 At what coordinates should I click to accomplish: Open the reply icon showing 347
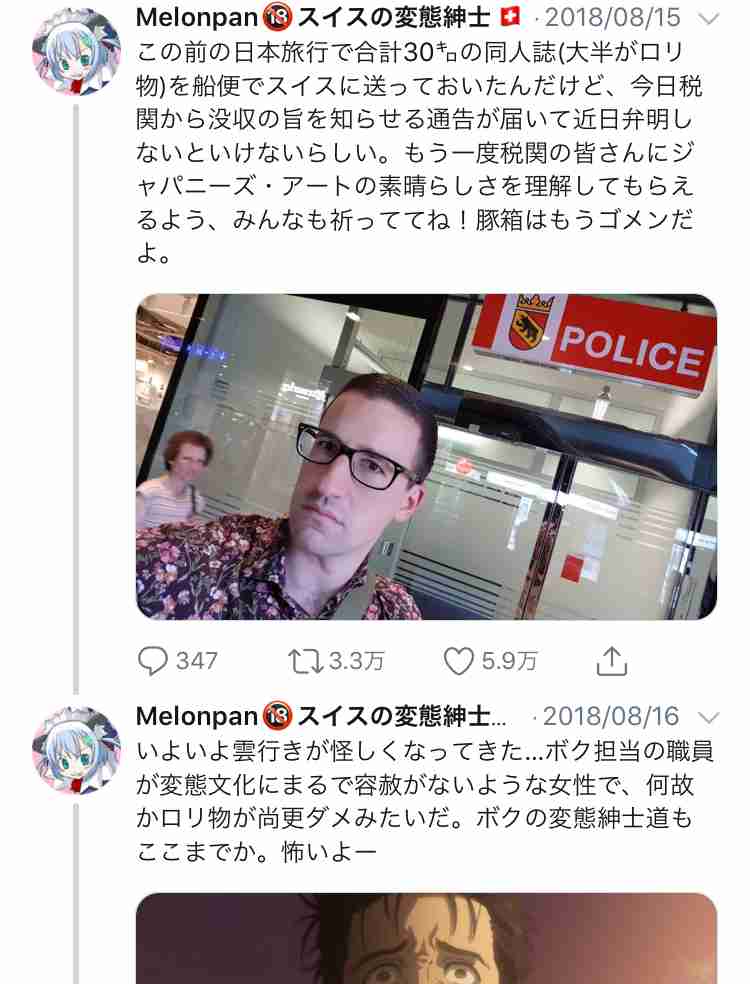(153, 661)
